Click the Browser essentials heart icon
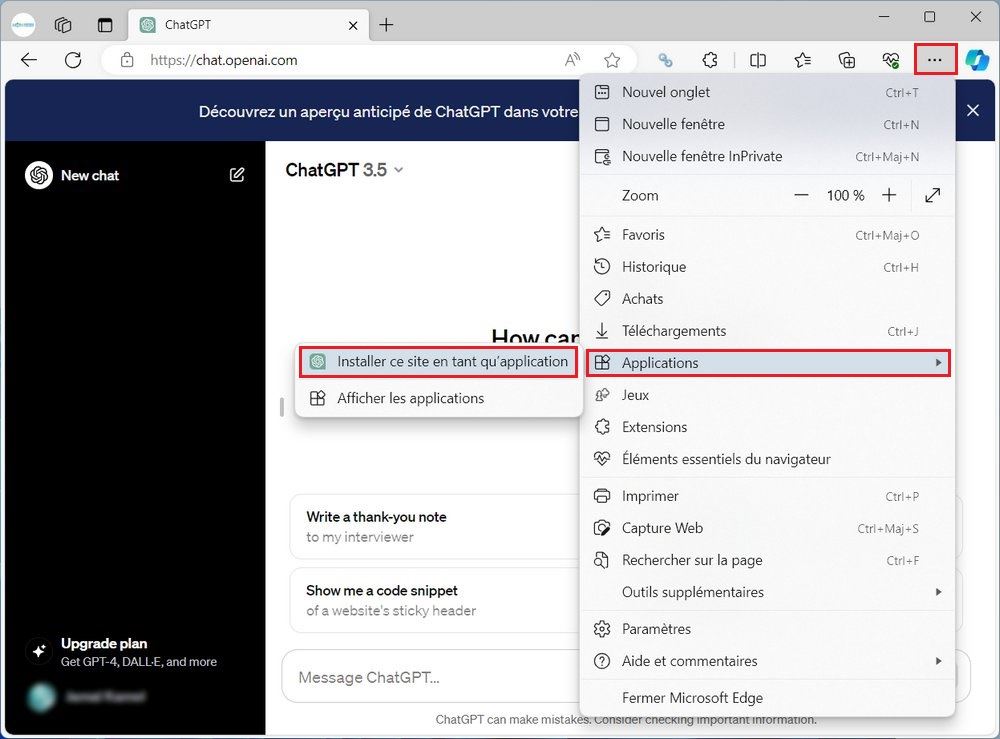The width and height of the screenshot is (1000, 739). pyautogui.click(x=890, y=60)
